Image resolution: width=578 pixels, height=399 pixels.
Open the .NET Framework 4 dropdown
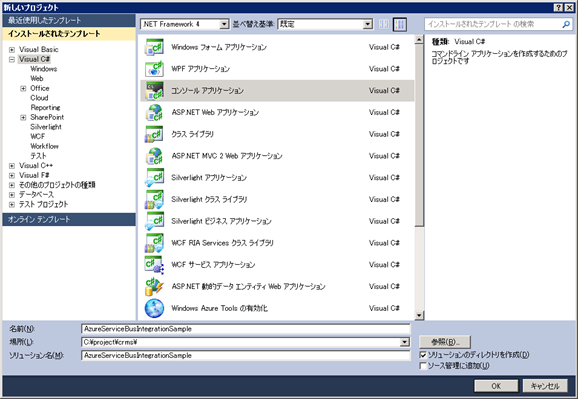(224, 24)
